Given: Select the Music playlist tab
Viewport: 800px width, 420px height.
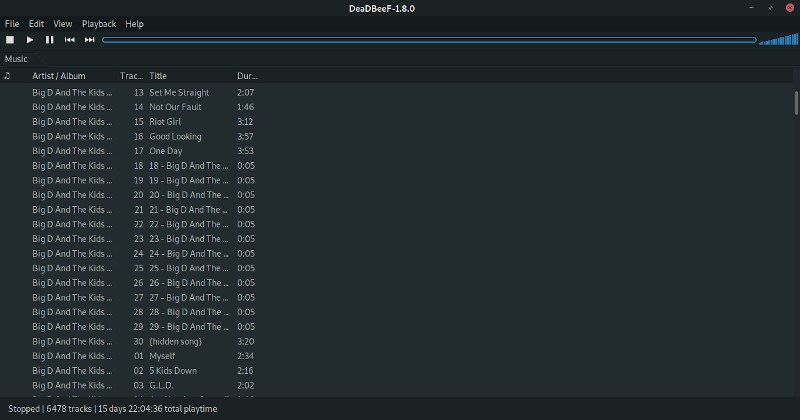Looking at the screenshot, I should (x=16, y=59).
